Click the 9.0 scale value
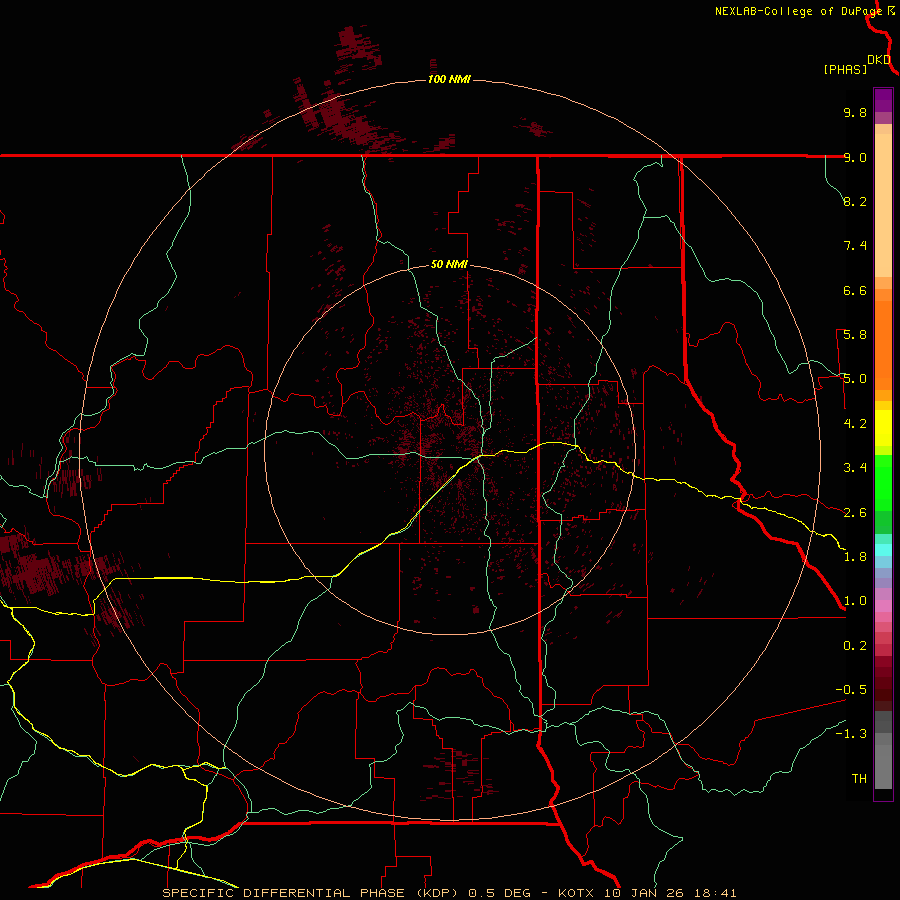Screen dimensions: 900x900 (x=855, y=157)
